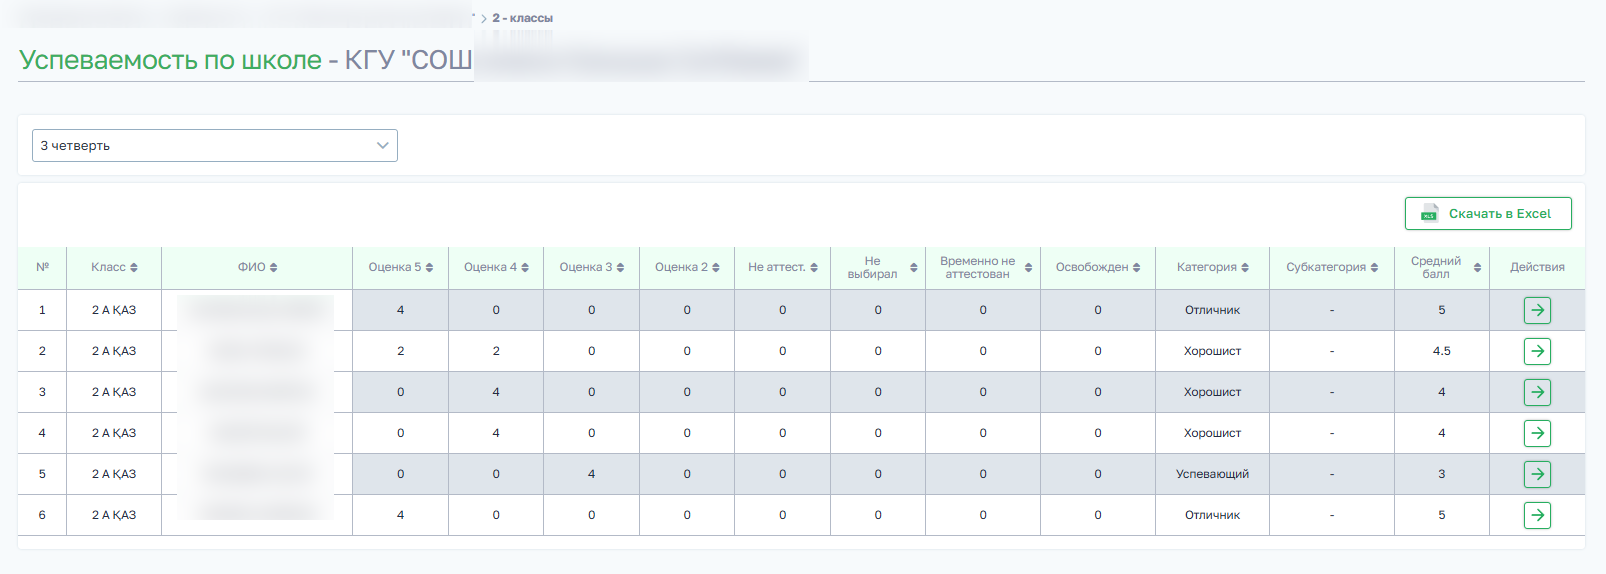Click the sort arrows beside Оценка 3
Viewport: 1606px width, 574px height.
(x=620, y=268)
